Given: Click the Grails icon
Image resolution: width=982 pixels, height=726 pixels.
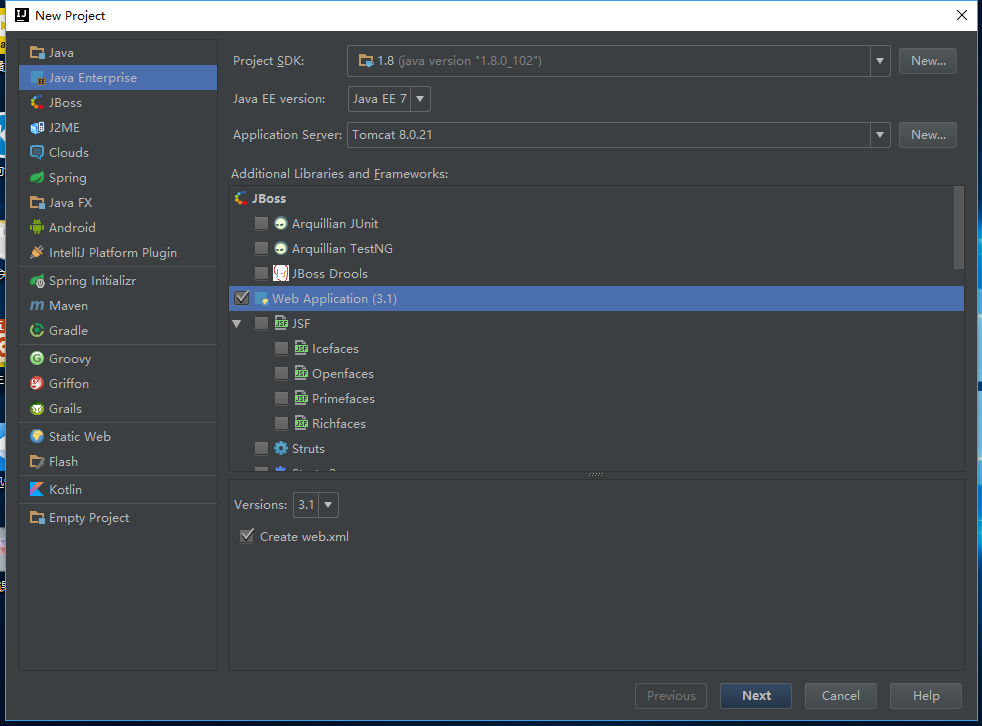Looking at the screenshot, I should tap(37, 408).
